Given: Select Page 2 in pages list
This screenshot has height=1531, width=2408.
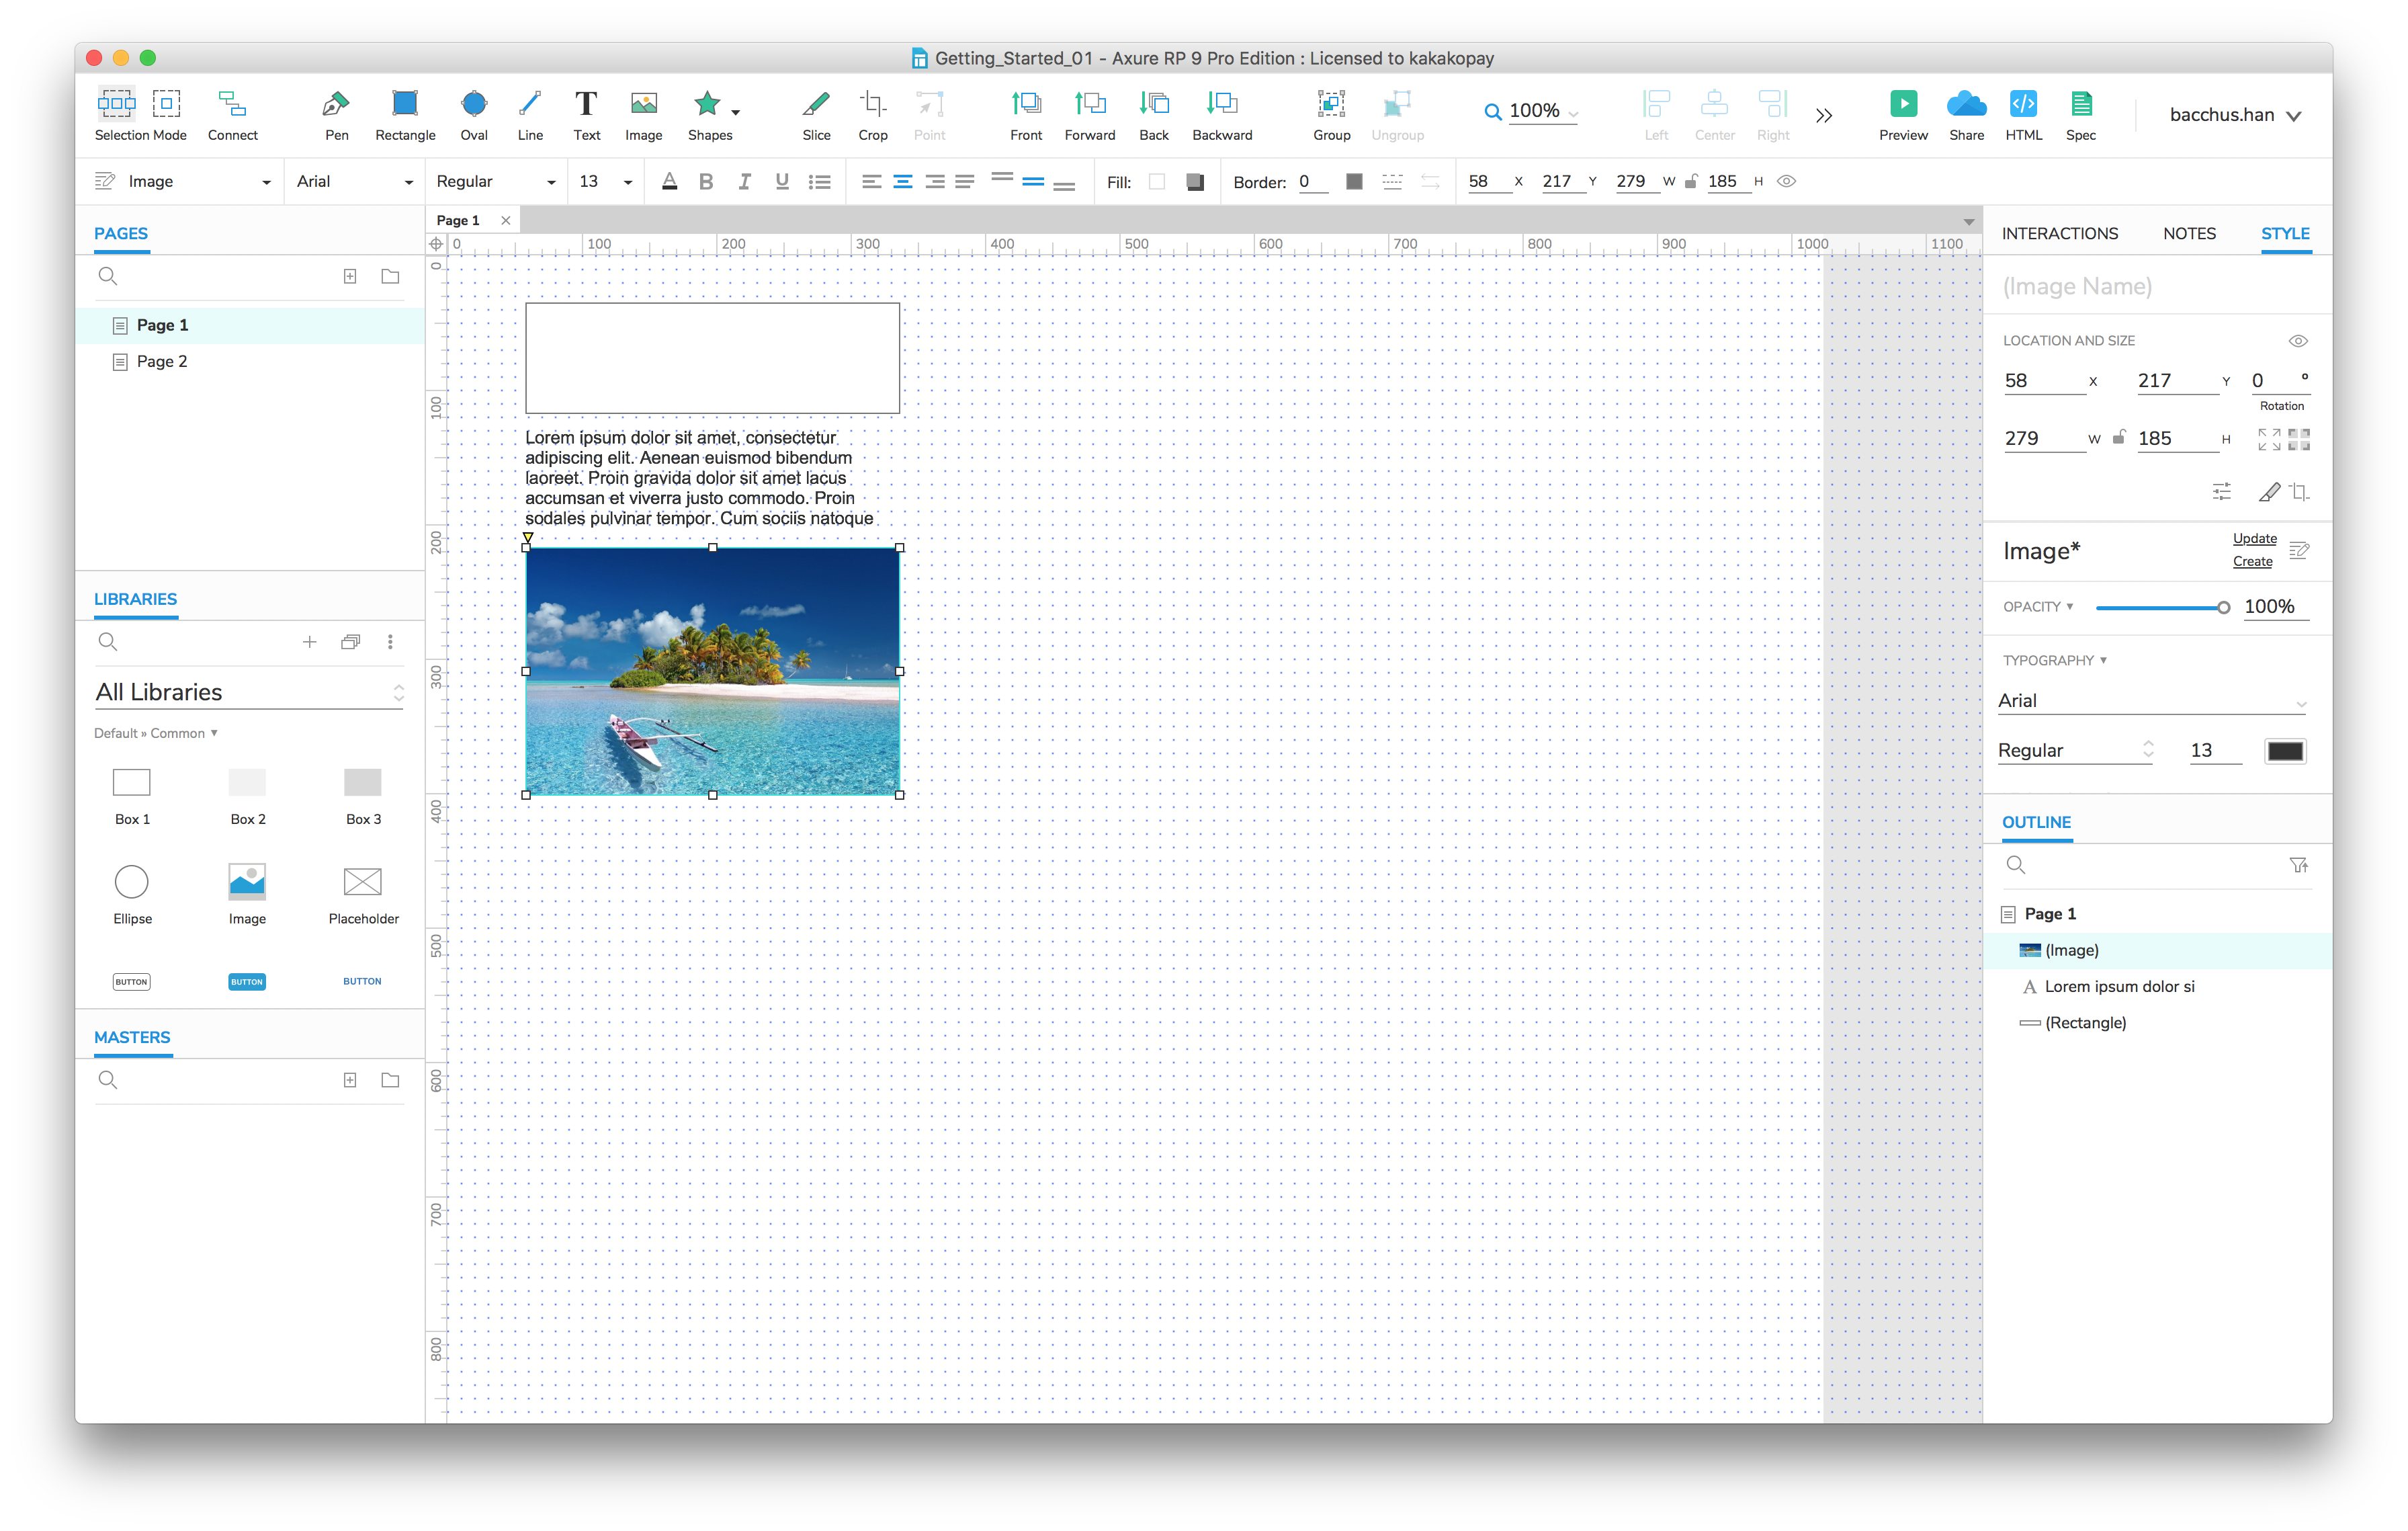Looking at the screenshot, I should pos(162,362).
